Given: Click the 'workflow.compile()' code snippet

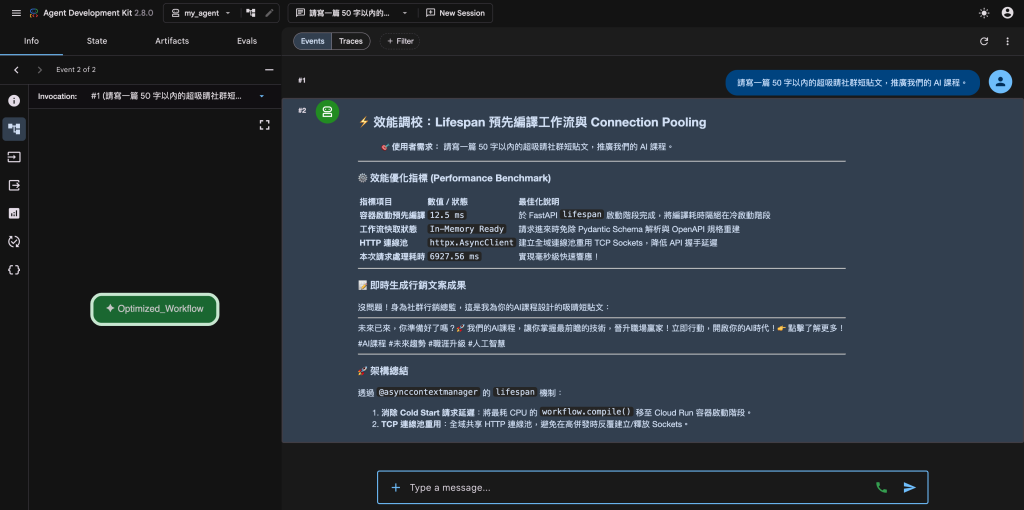Looking at the screenshot, I should pos(587,412).
